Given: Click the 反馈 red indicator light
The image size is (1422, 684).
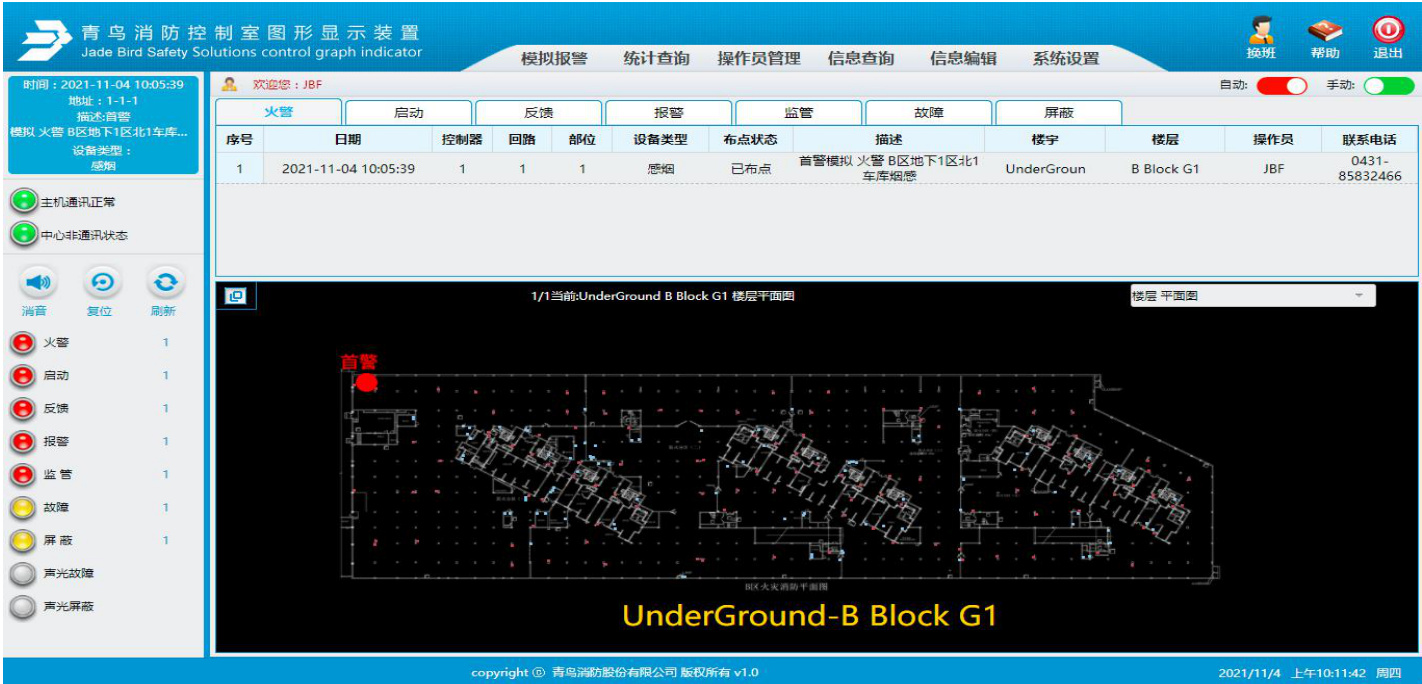Looking at the screenshot, I should tap(22, 409).
